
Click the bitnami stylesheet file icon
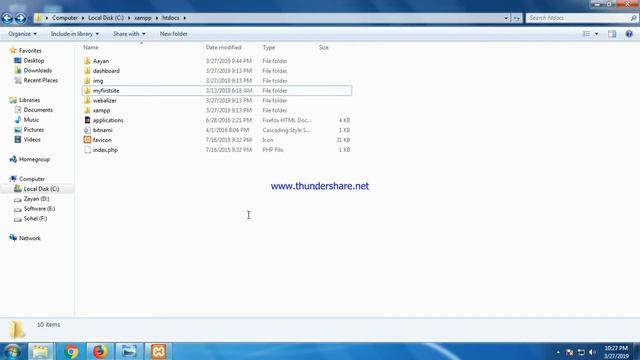click(x=87, y=130)
